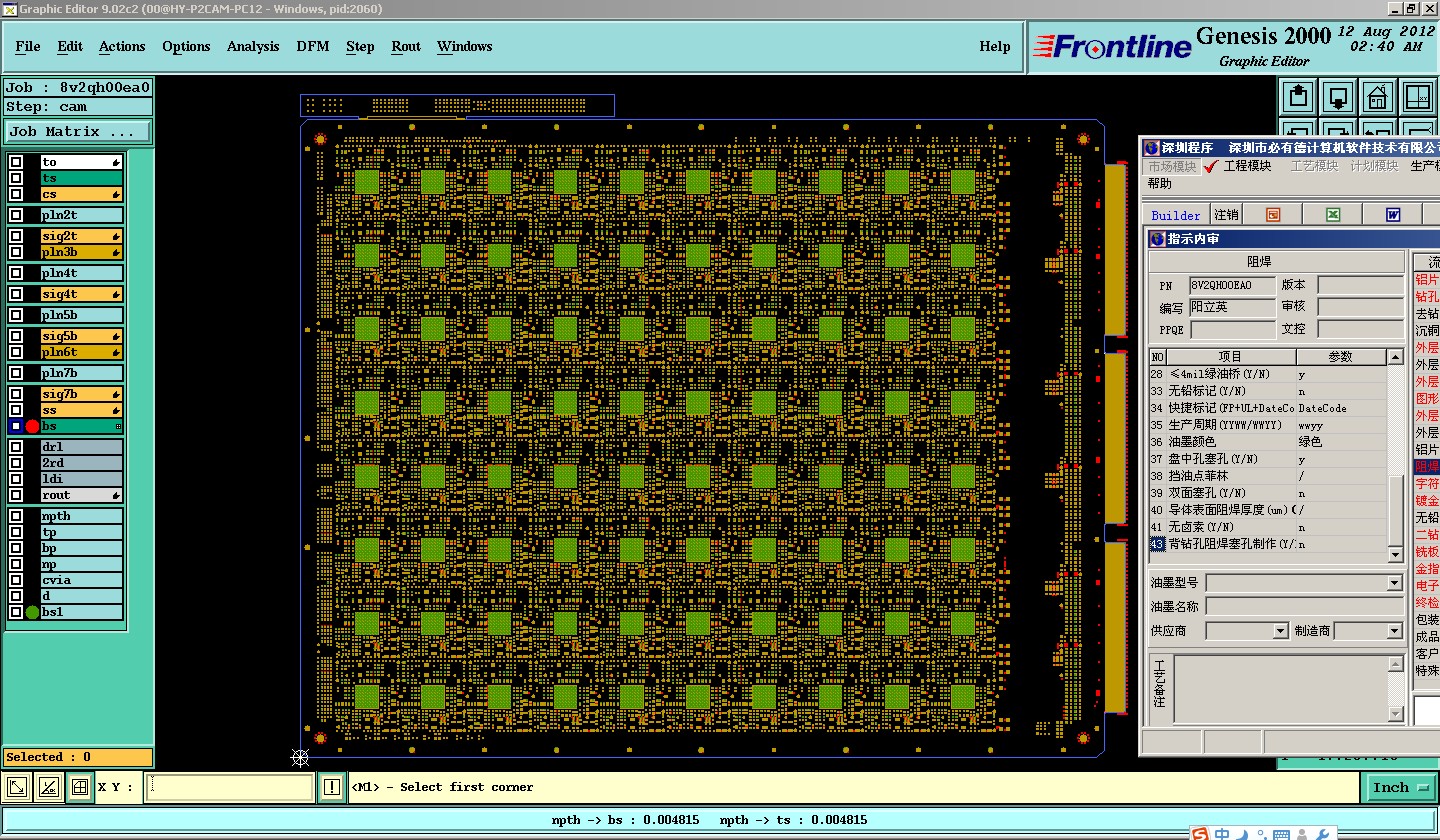Open the 制造商 dropdown

pos(1395,631)
